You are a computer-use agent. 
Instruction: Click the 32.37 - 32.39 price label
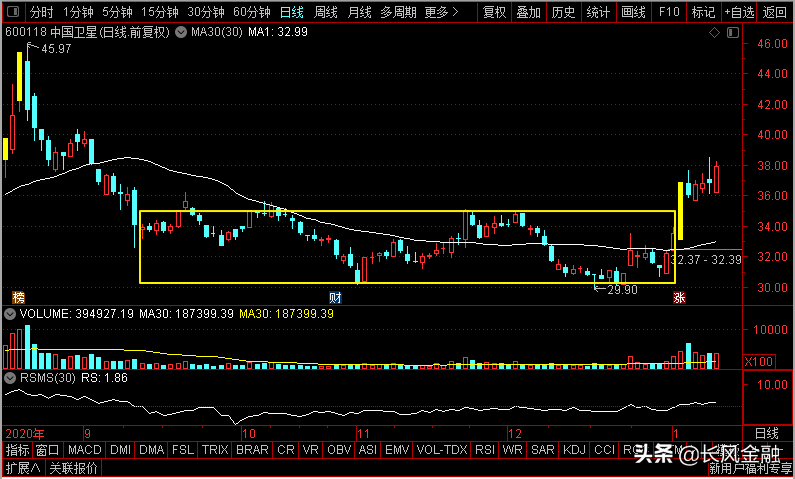tap(706, 260)
